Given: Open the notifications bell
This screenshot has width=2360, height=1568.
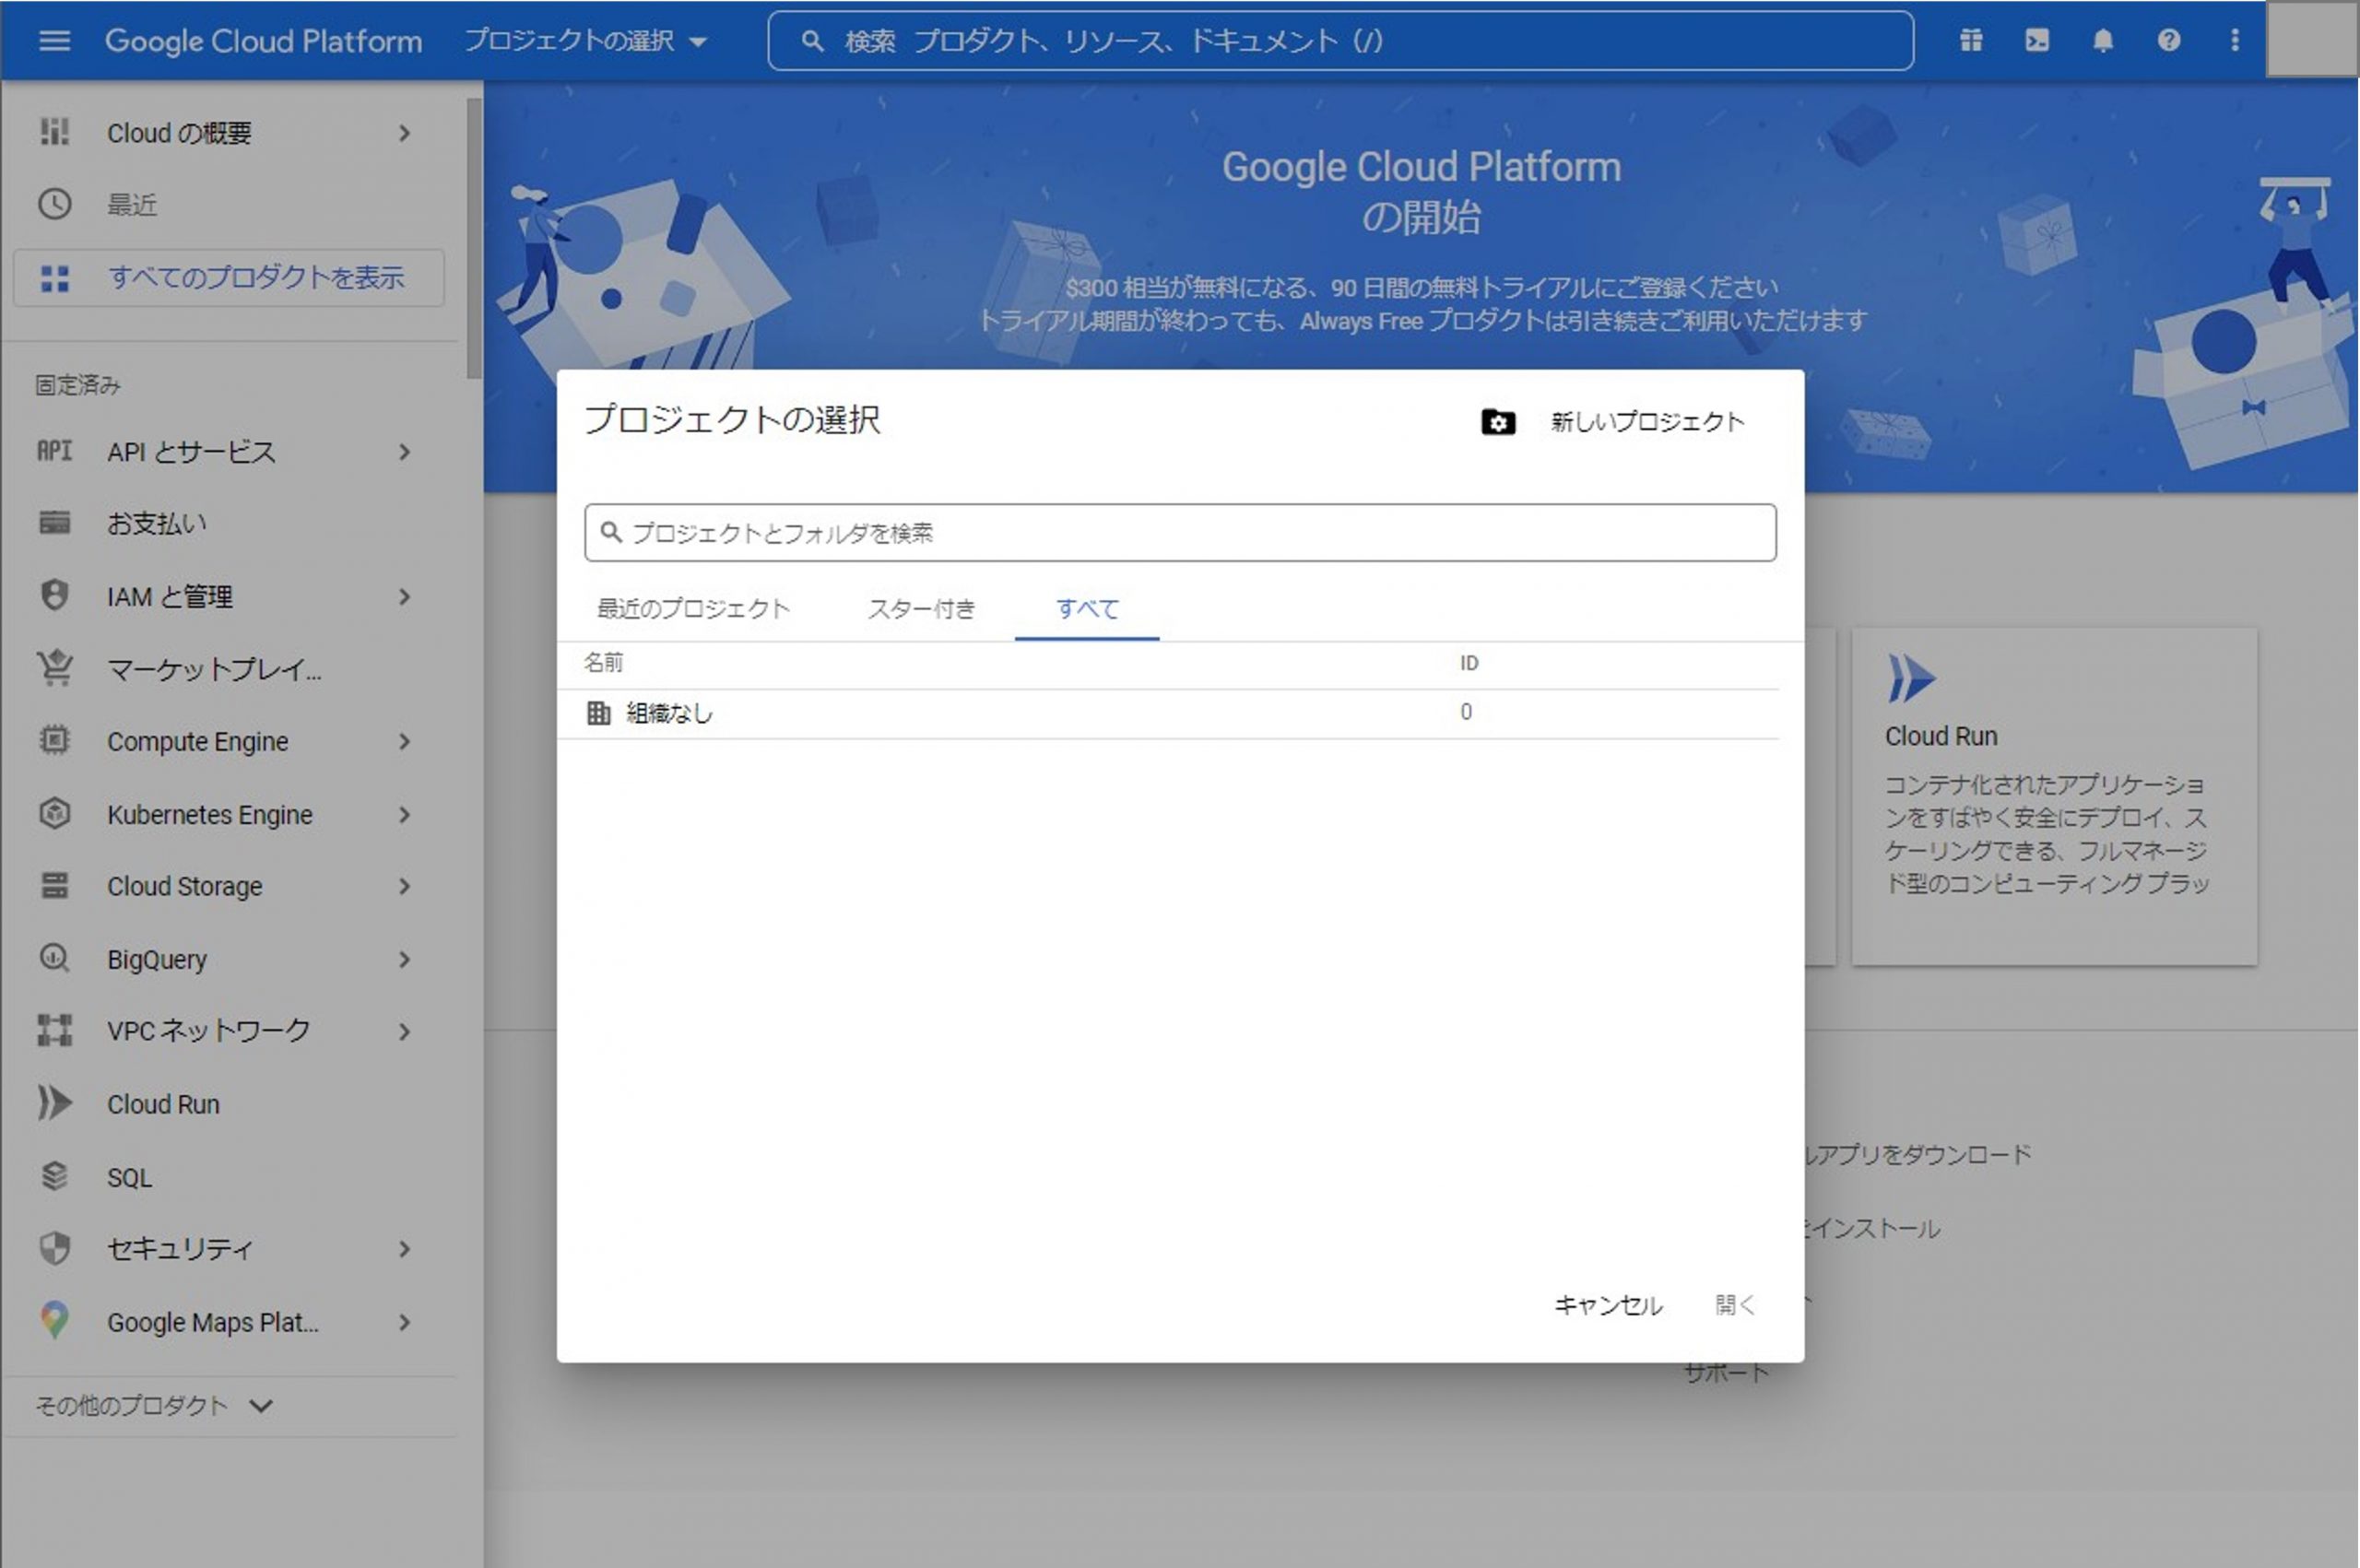Looking at the screenshot, I should coord(2102,41).
